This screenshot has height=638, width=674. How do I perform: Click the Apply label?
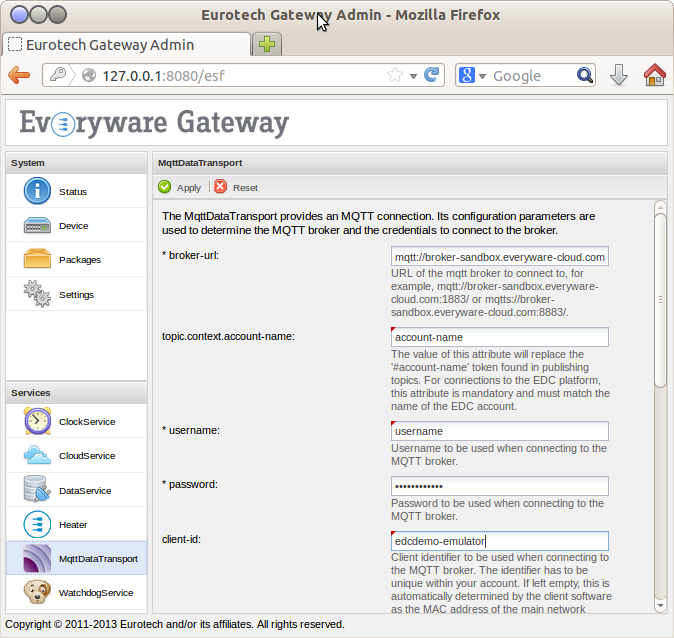189,188
